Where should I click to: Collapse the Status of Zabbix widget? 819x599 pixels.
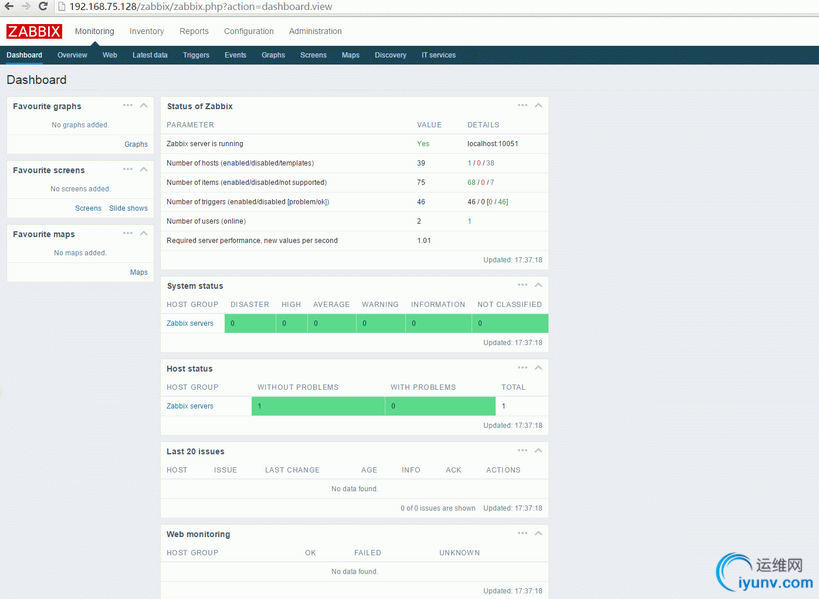click(539, 105)
